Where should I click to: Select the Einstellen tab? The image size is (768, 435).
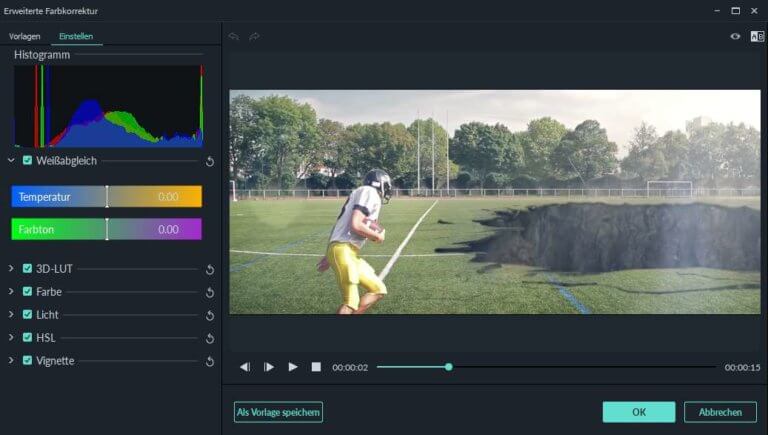76,36
